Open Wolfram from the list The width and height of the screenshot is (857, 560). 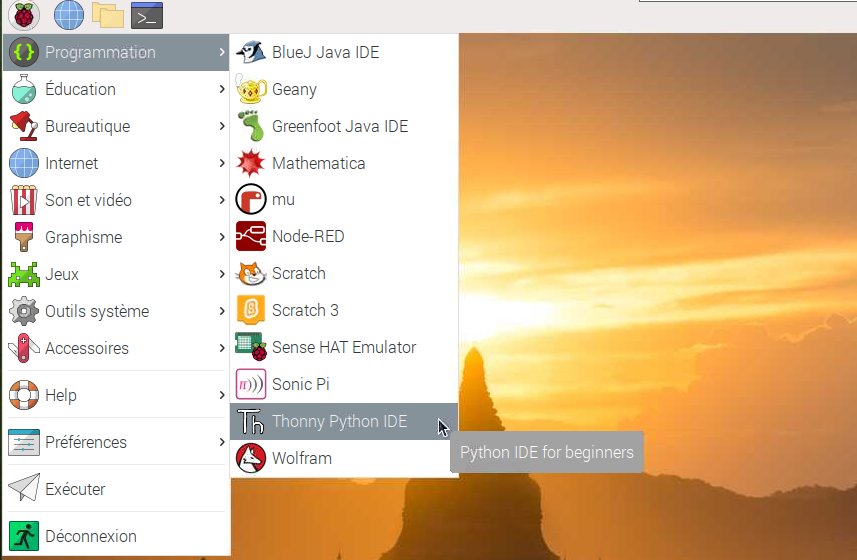click(x=344, y=458)
